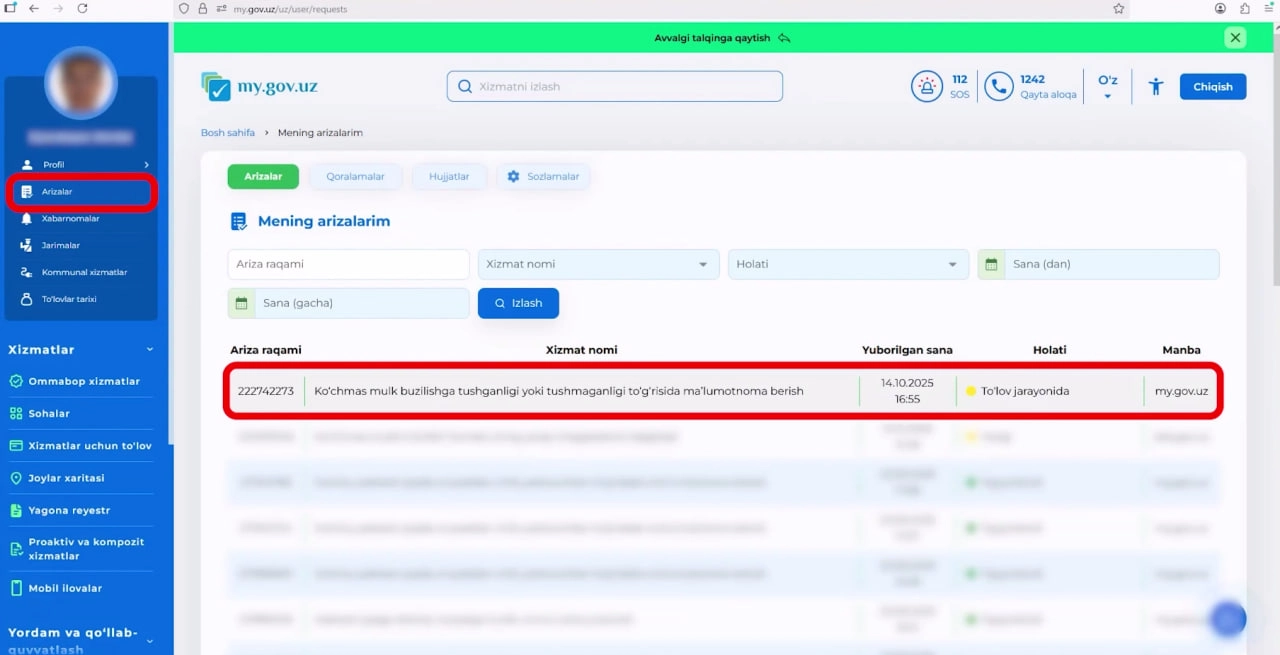This screenshot has height=655, width=1280.
Task: Open the accessibility options icon
Action: tap(1156, 87)
